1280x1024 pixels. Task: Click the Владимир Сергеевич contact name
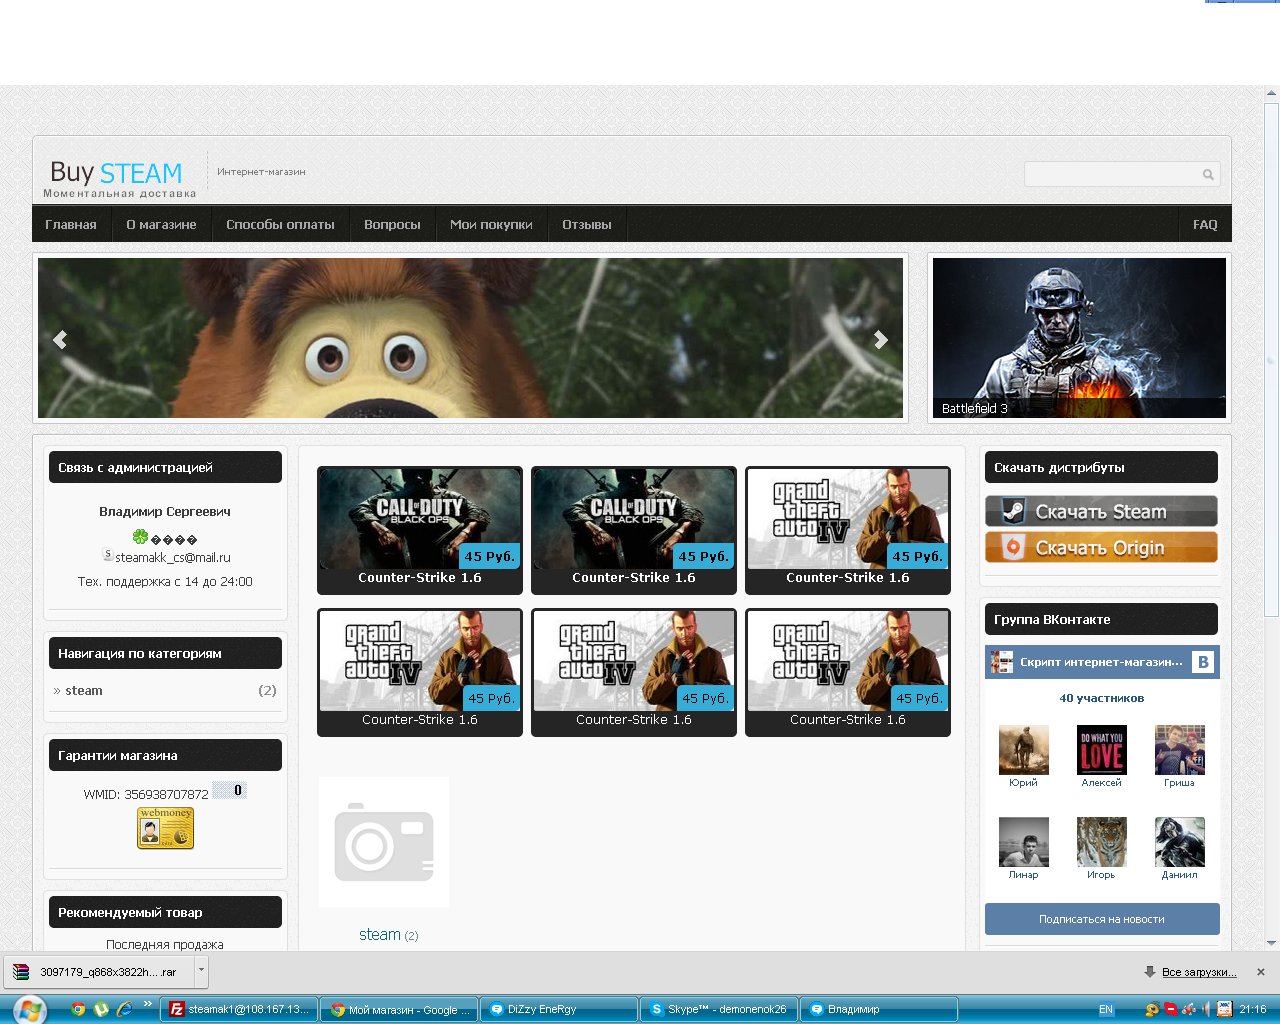tap(165, 511)
